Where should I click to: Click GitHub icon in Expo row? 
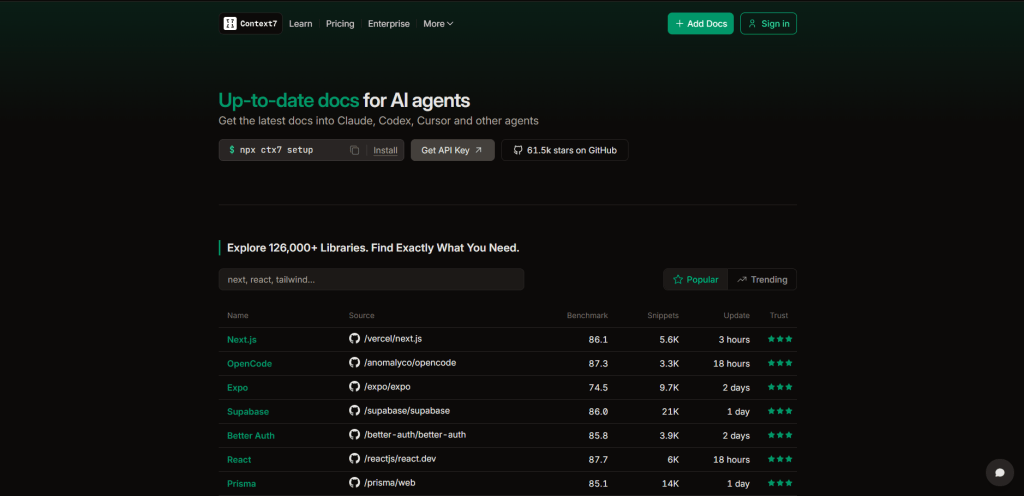pos(355,386)
